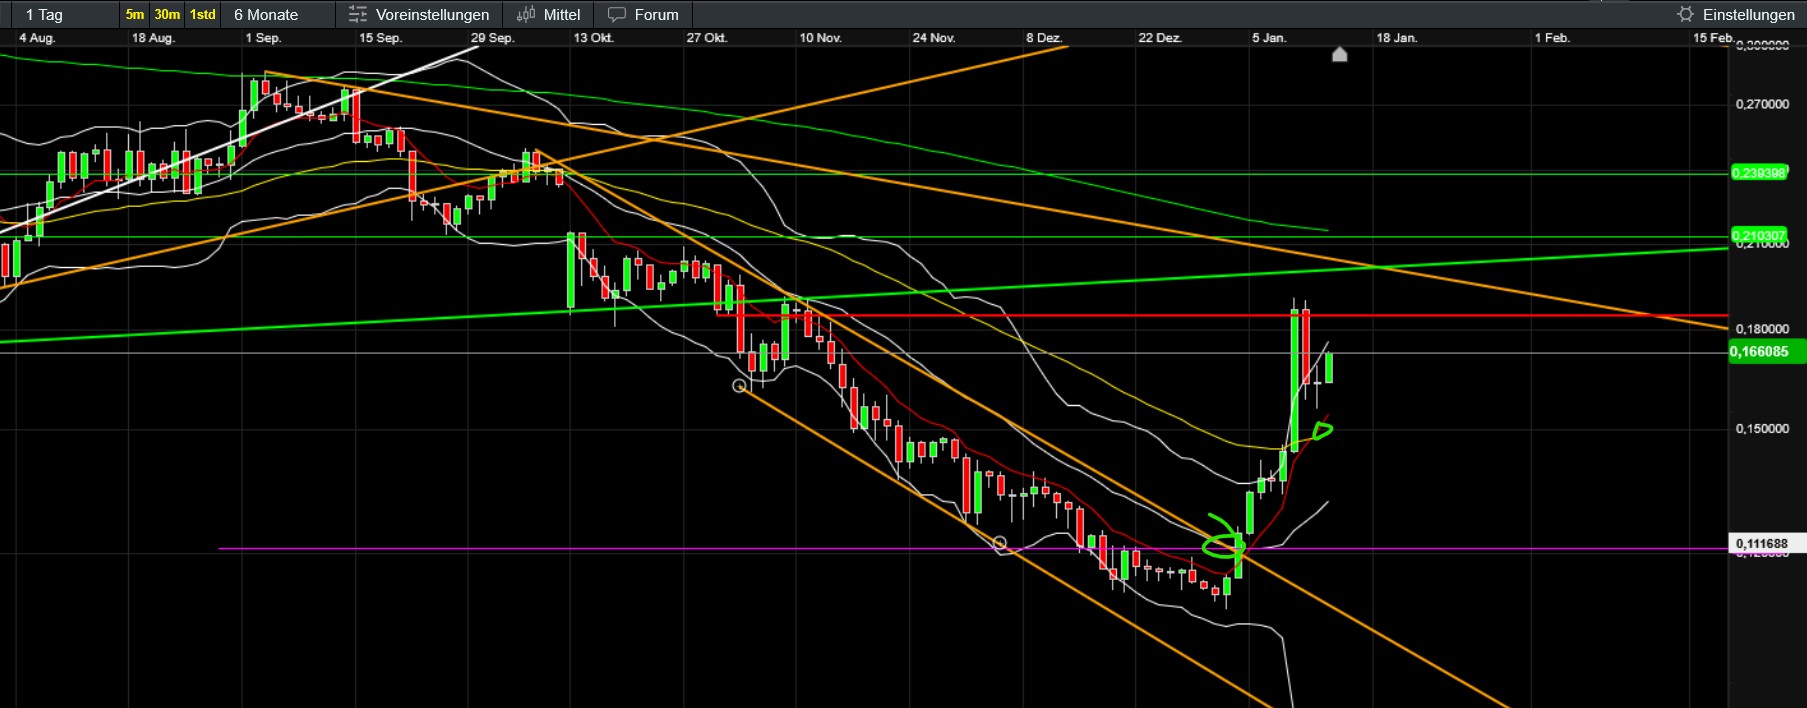This screenshot has width=1807, height=708.
Task: Click the large green hand-drawn breakout circle
Action: pos(1222,543)
